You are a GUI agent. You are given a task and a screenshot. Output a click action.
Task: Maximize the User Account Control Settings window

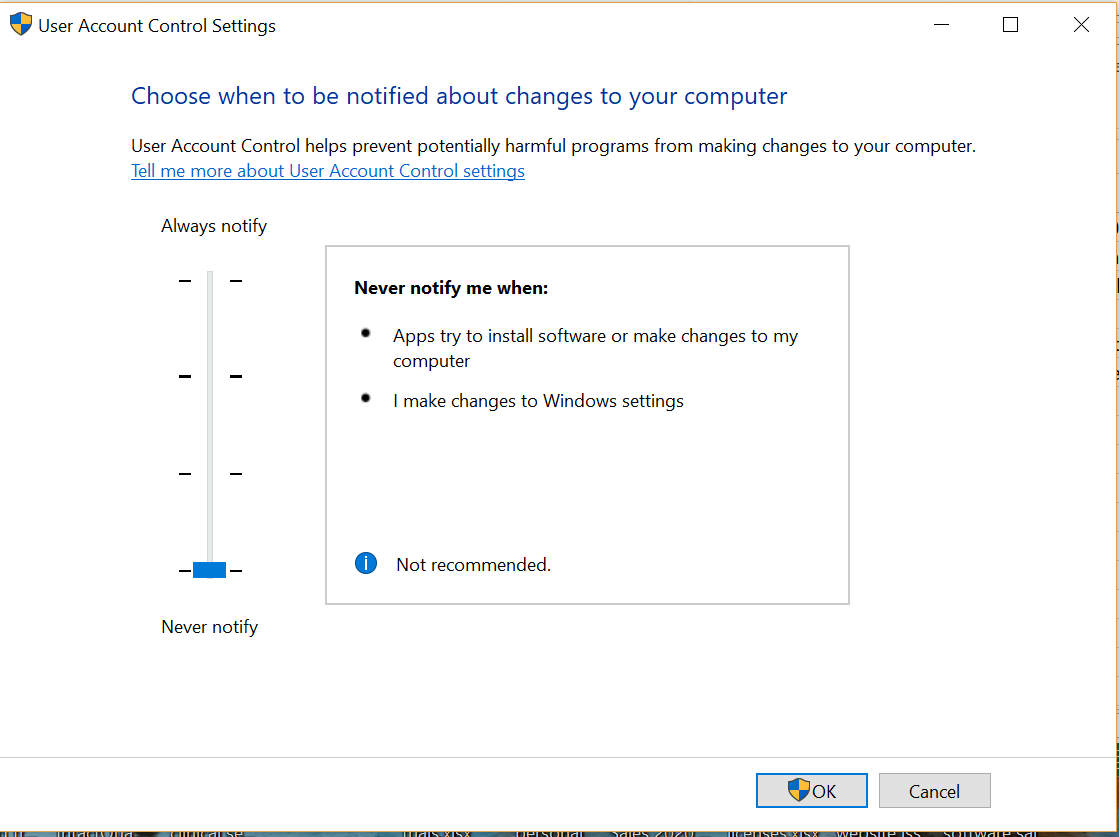point(1011,25)
